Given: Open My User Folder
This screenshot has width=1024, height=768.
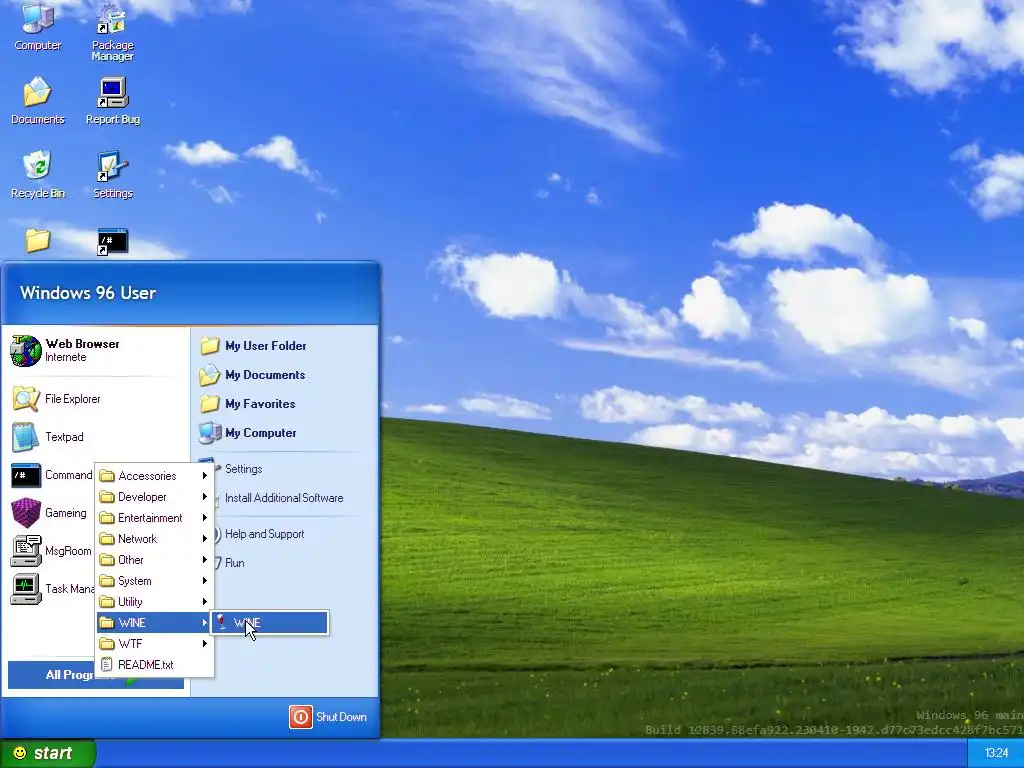Looking at the screenshot, I should (284, 345).
